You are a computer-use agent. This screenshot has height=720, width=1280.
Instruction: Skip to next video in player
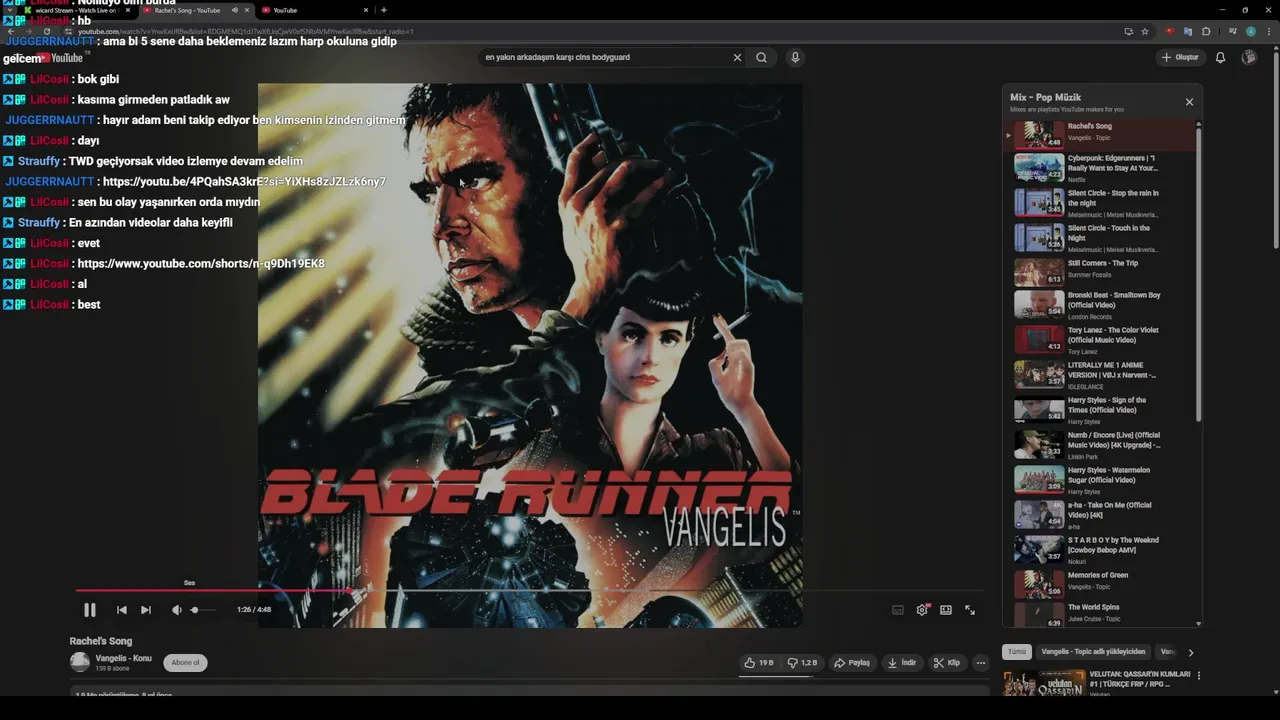146,610
